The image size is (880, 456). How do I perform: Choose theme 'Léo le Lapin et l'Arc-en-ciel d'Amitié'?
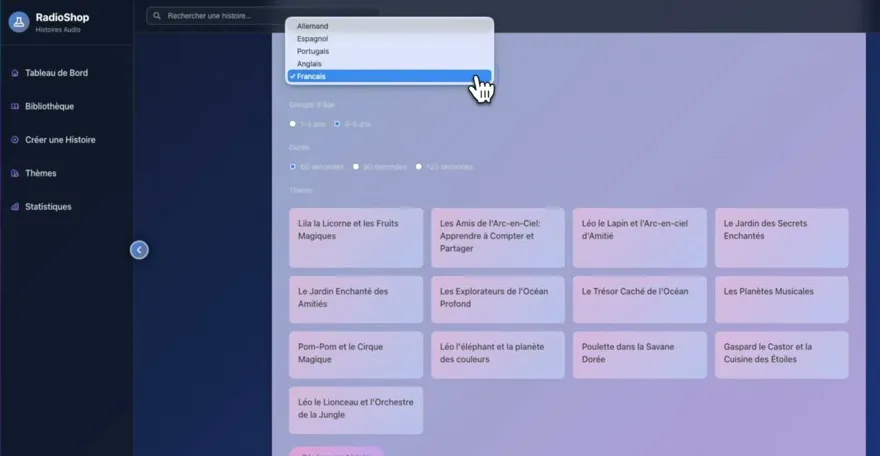(640, 238)
